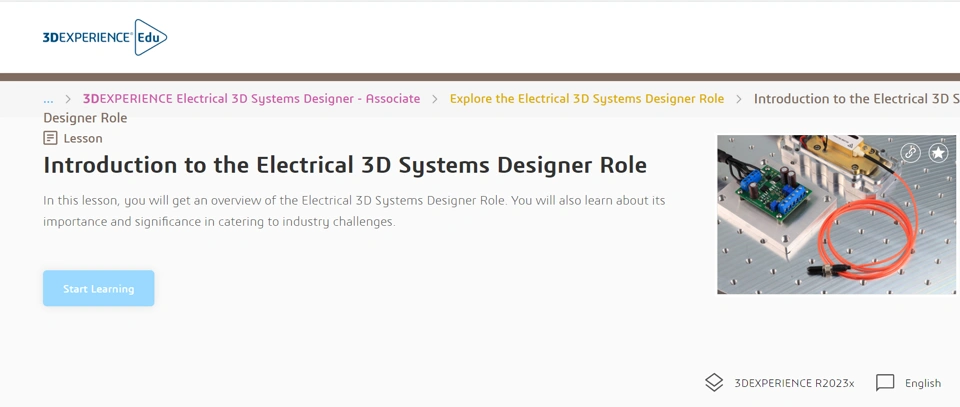Click the lesson title heading

pos(345,165)
